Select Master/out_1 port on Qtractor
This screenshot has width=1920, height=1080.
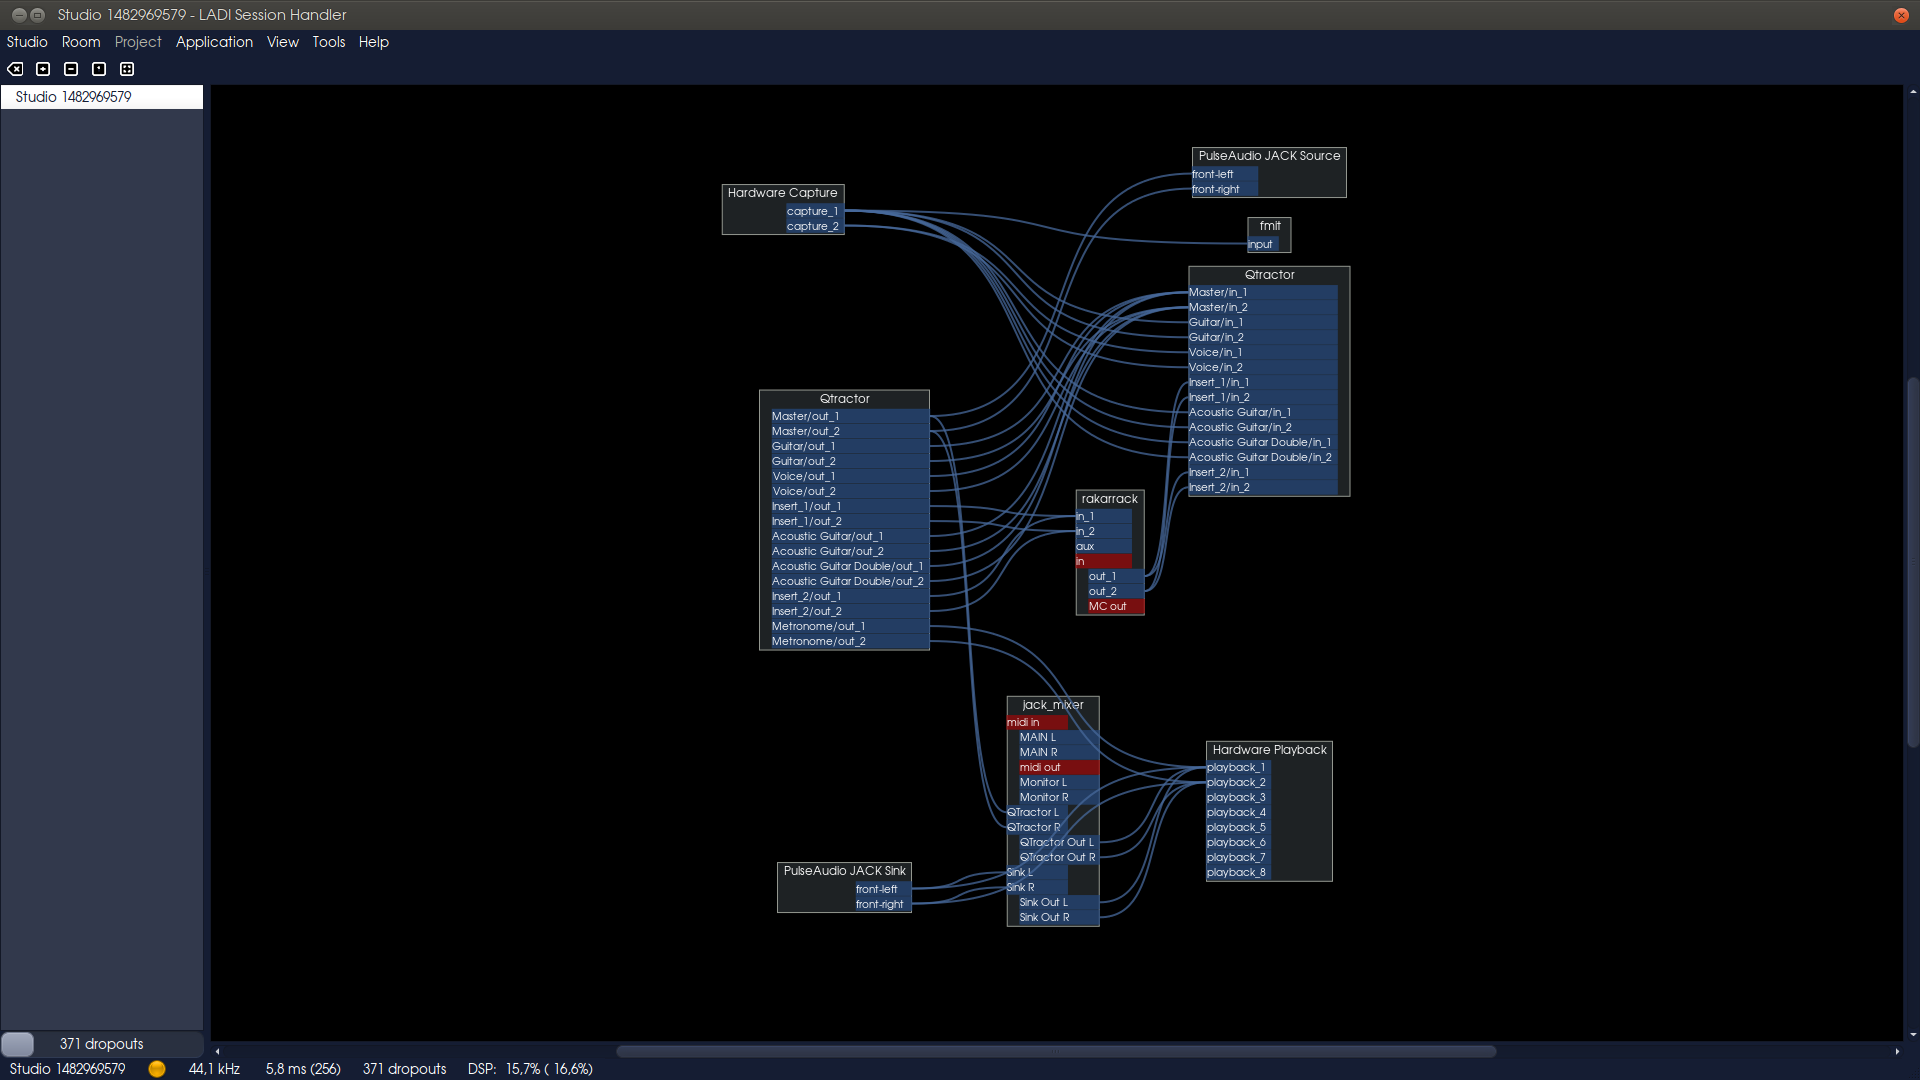tap(848, 416)
